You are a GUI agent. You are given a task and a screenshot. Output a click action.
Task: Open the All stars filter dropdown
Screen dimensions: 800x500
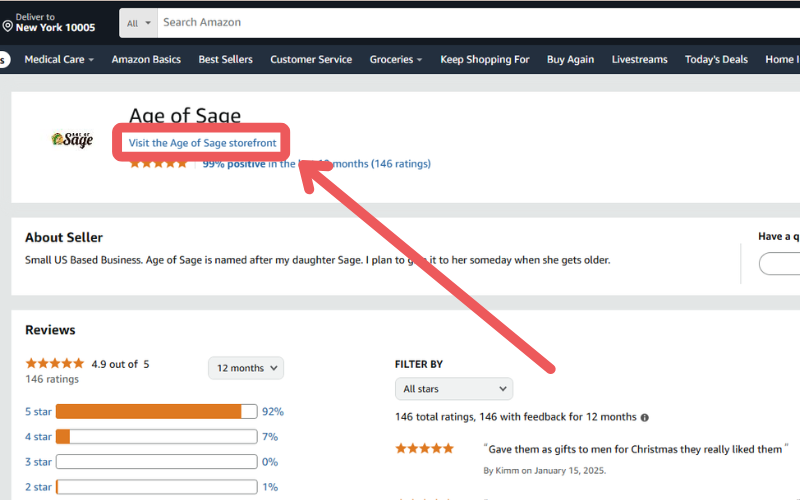click(x=454, y=389)
